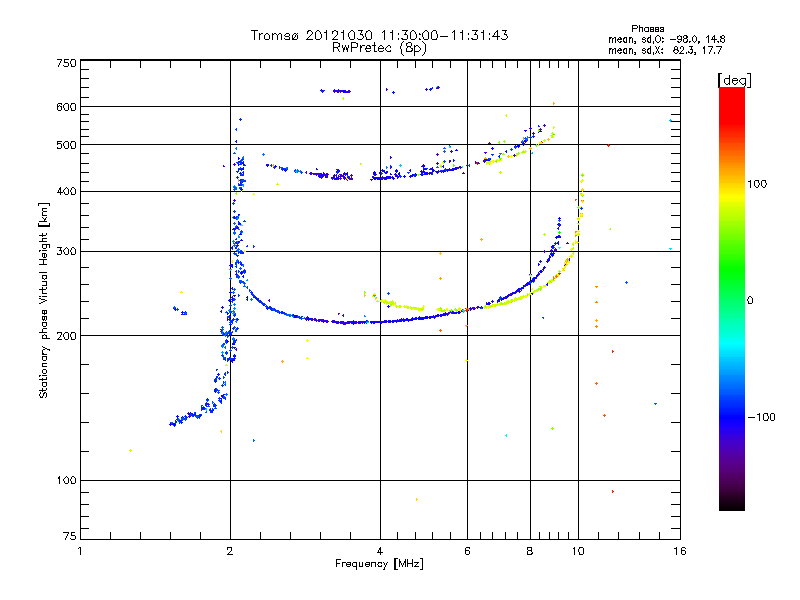Select the 'RwPretec (8p)' subtitle
The height and width of the screenshot is (600, 800).
pyautogui.click(x=379, y=48)
